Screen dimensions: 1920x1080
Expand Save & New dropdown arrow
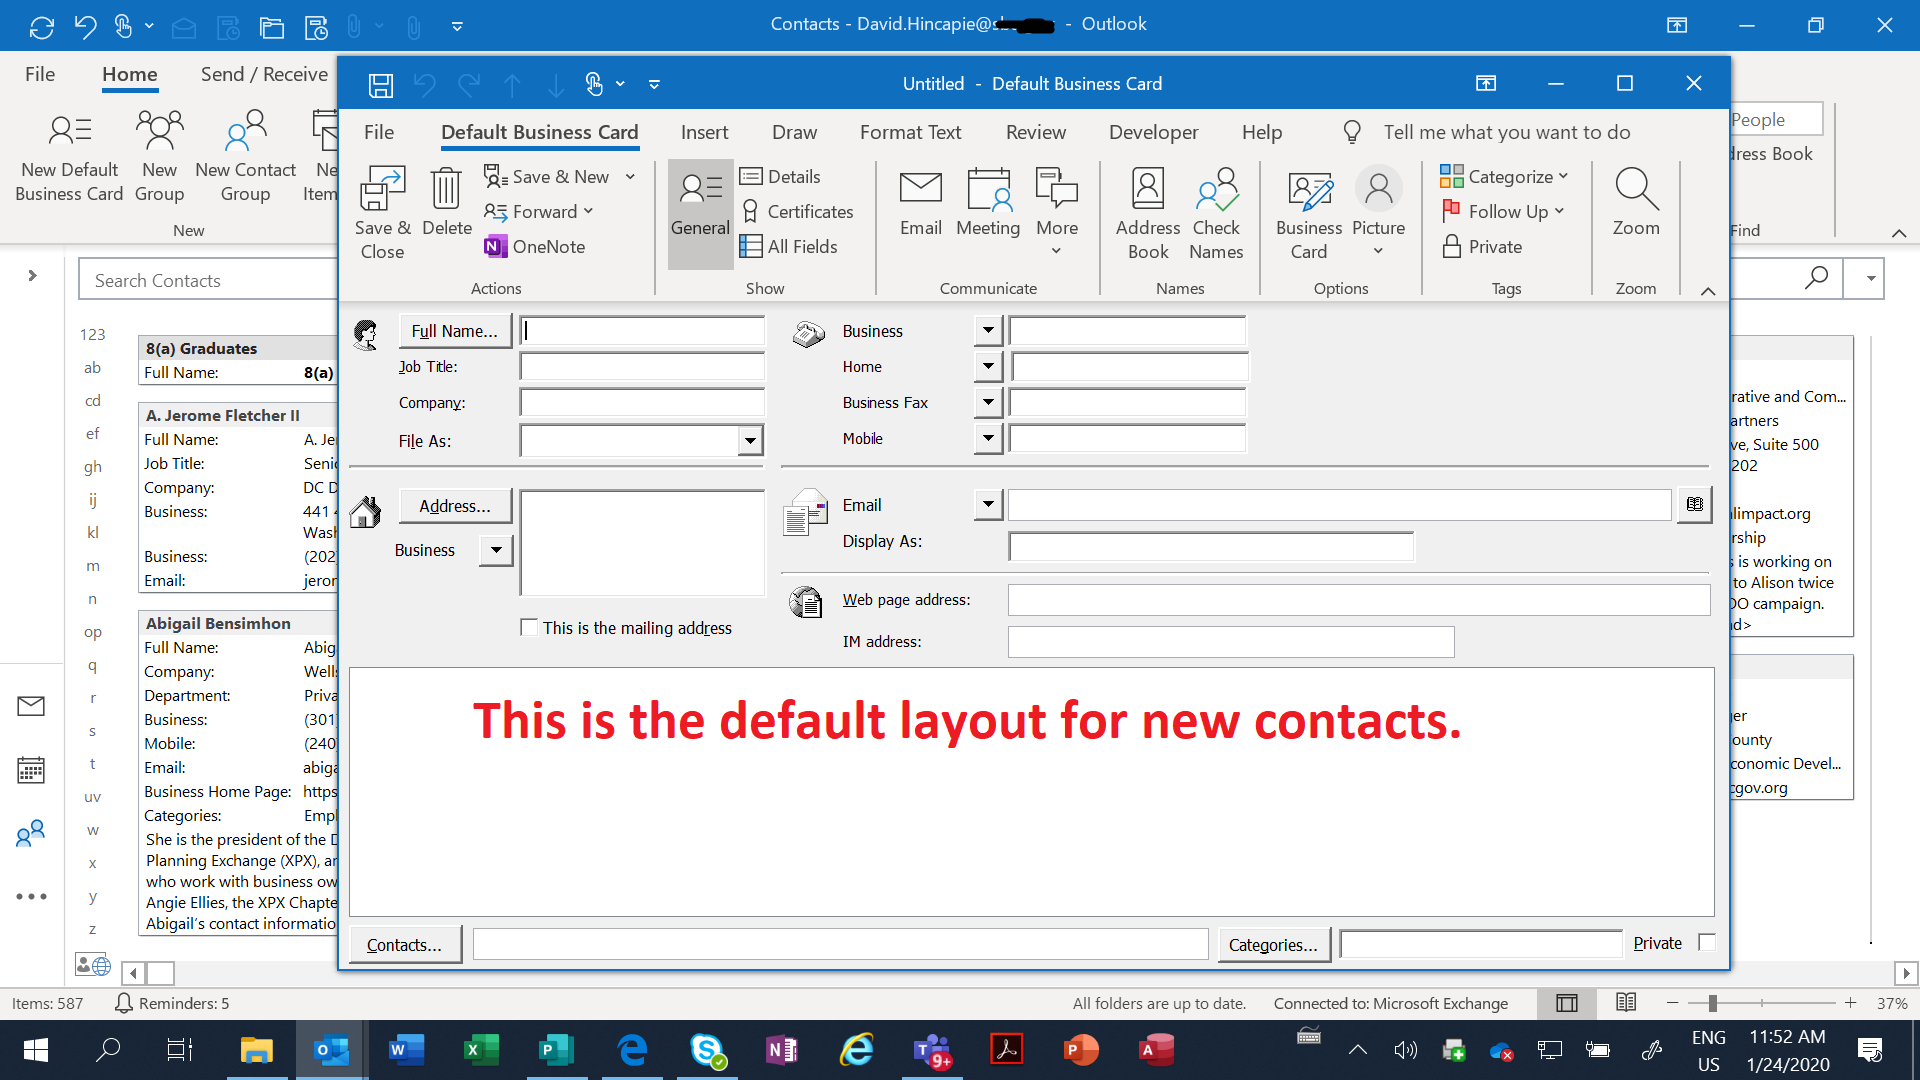click(x=630, y=177)
